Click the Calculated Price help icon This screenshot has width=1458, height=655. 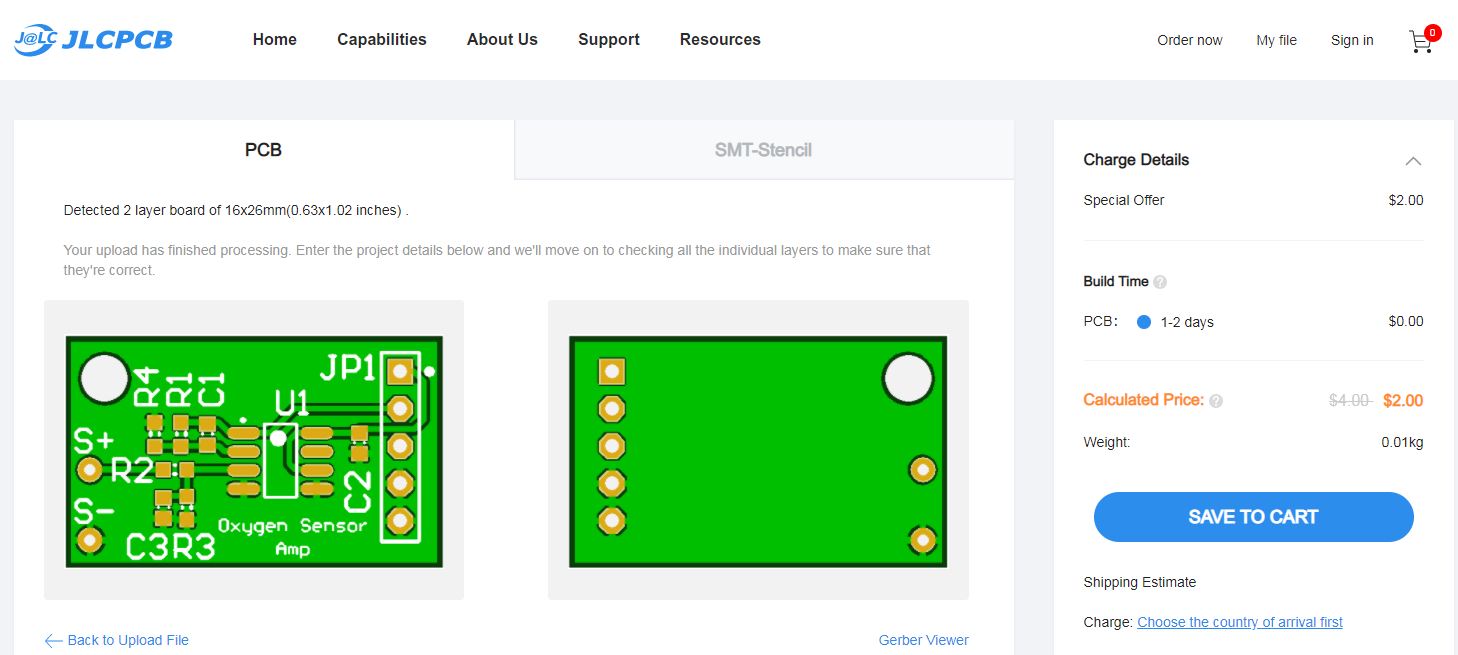pyautogui.click(x=1216, y=401)
